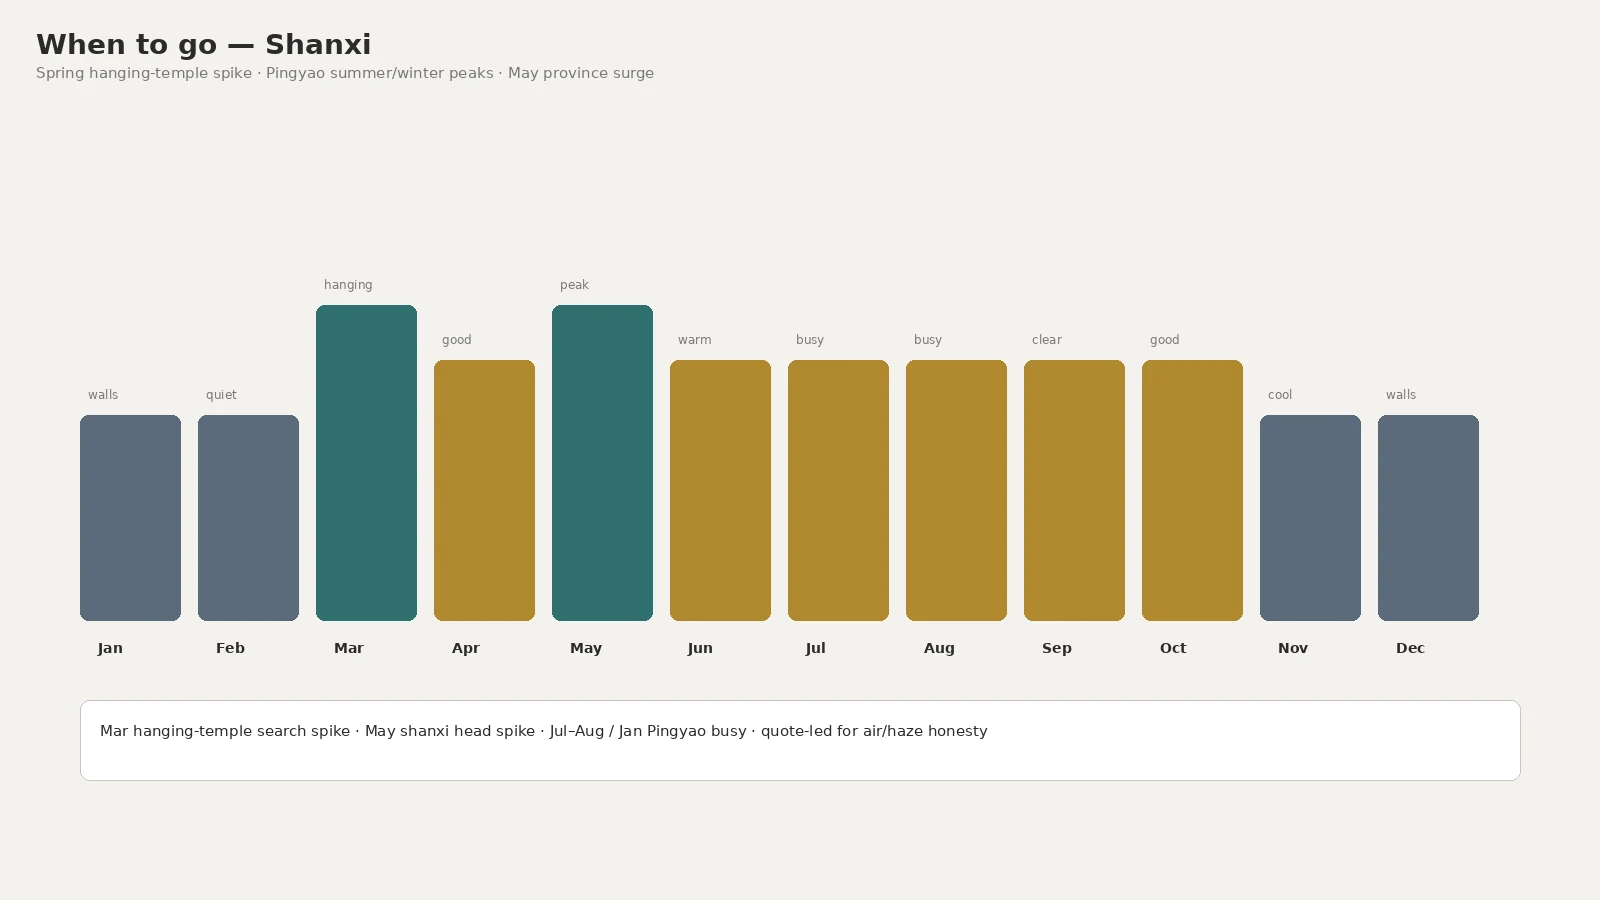Select the "walls" note above the December bar
1600x900 pixels.
point(1401,395)
